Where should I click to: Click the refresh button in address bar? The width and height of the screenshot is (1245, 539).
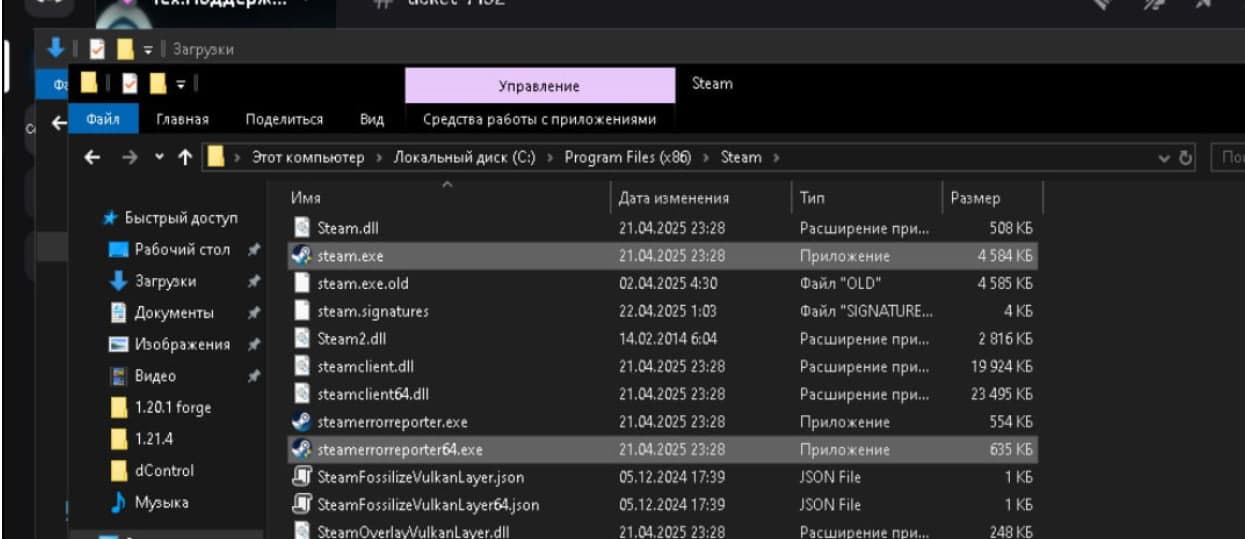[x=1186, y=158]
